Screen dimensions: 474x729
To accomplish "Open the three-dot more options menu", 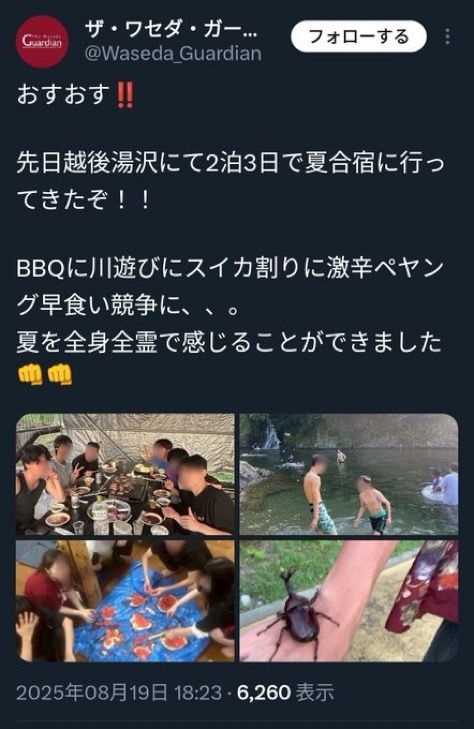I will [x=448, y=37].
